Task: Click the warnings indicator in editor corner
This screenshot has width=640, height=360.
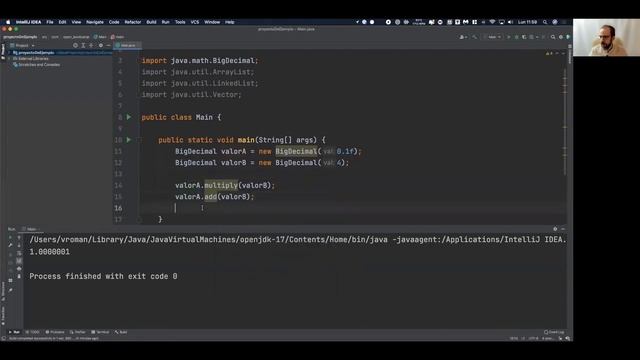Action: tap(549, 53)
